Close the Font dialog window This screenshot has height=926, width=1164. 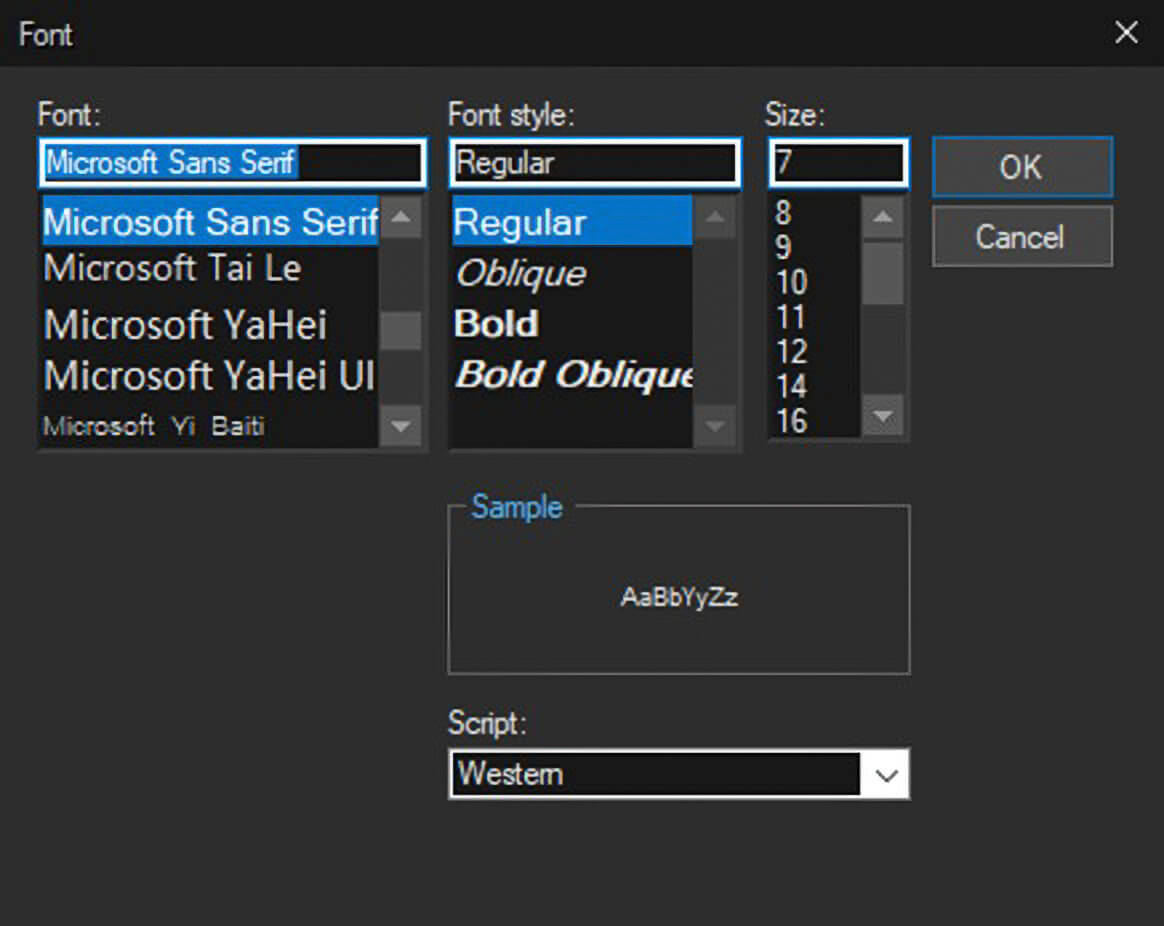[1126, 33]
